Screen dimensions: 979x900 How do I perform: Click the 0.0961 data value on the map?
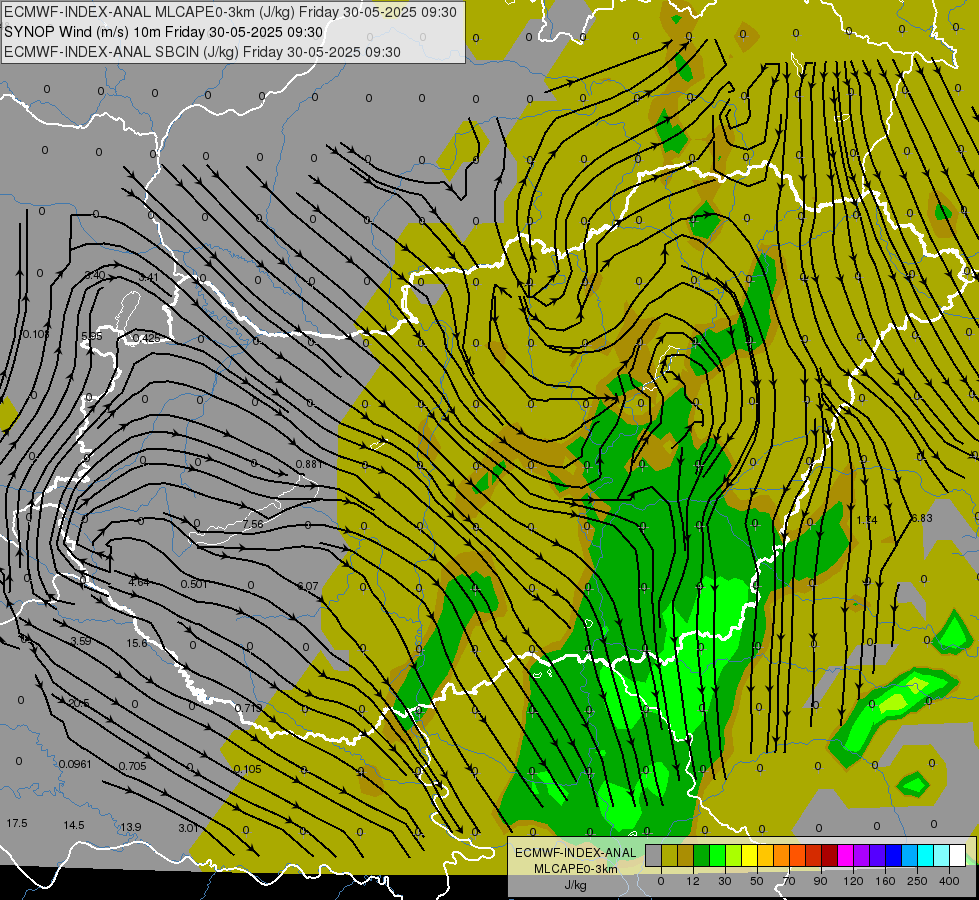coord(75,764)
